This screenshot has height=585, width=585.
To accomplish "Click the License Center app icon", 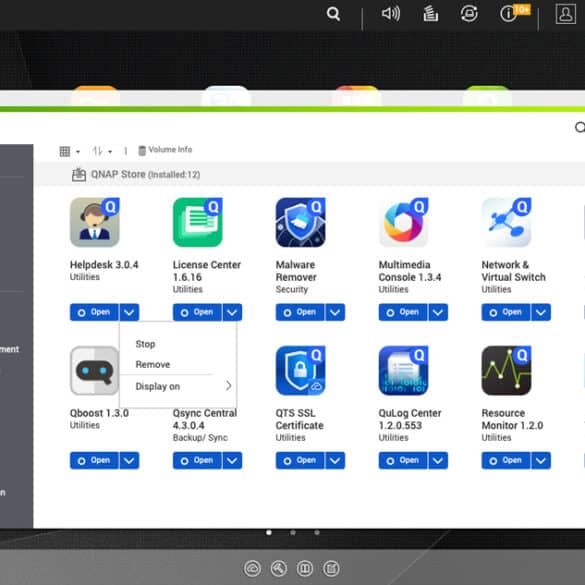I will (198, 222).
